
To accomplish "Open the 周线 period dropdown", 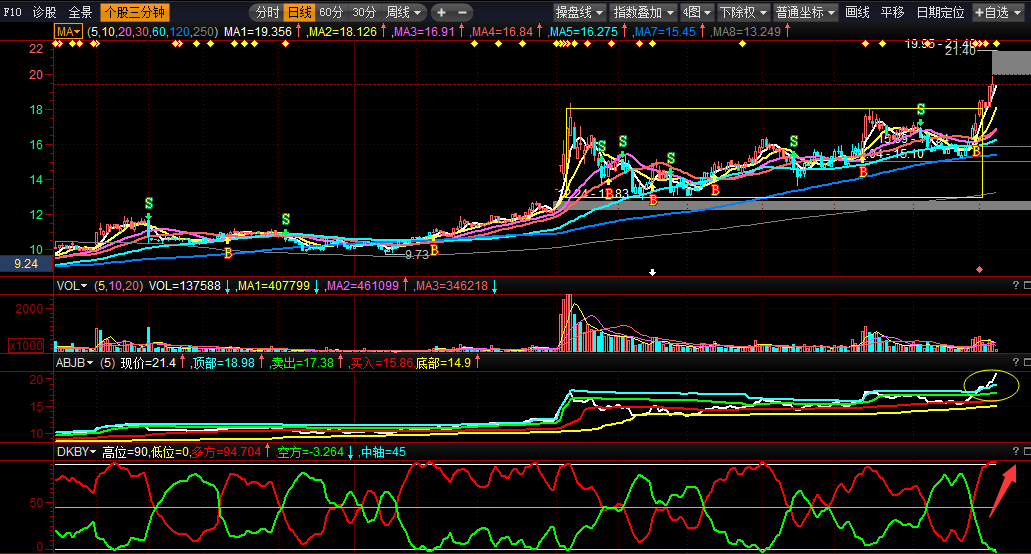I will (x=403, y=13).
